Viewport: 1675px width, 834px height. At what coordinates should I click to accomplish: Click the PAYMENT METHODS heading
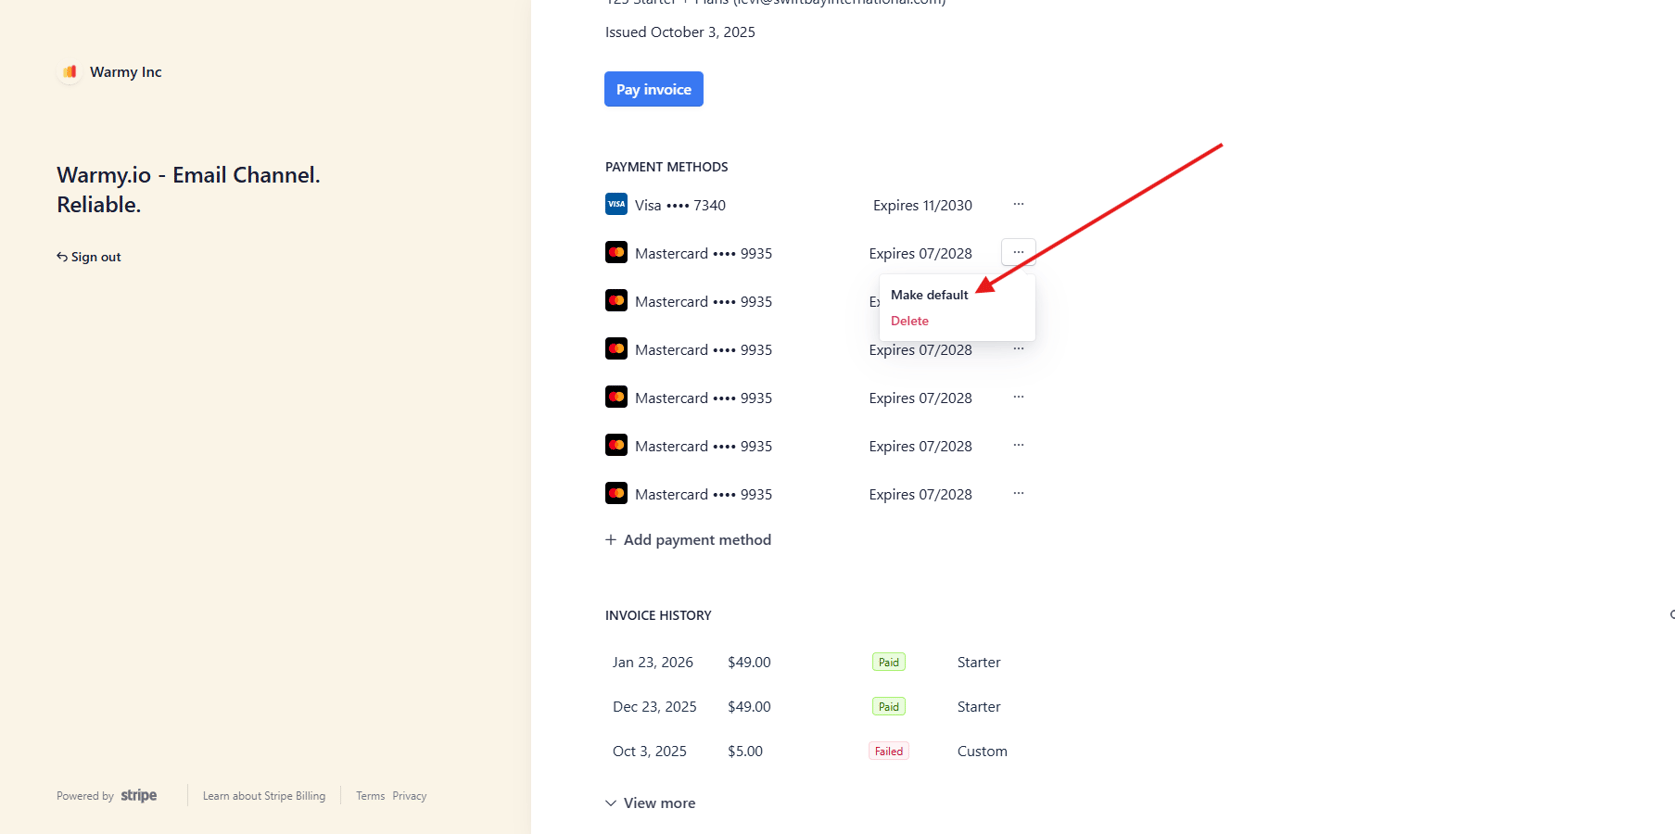click(666, 167)
